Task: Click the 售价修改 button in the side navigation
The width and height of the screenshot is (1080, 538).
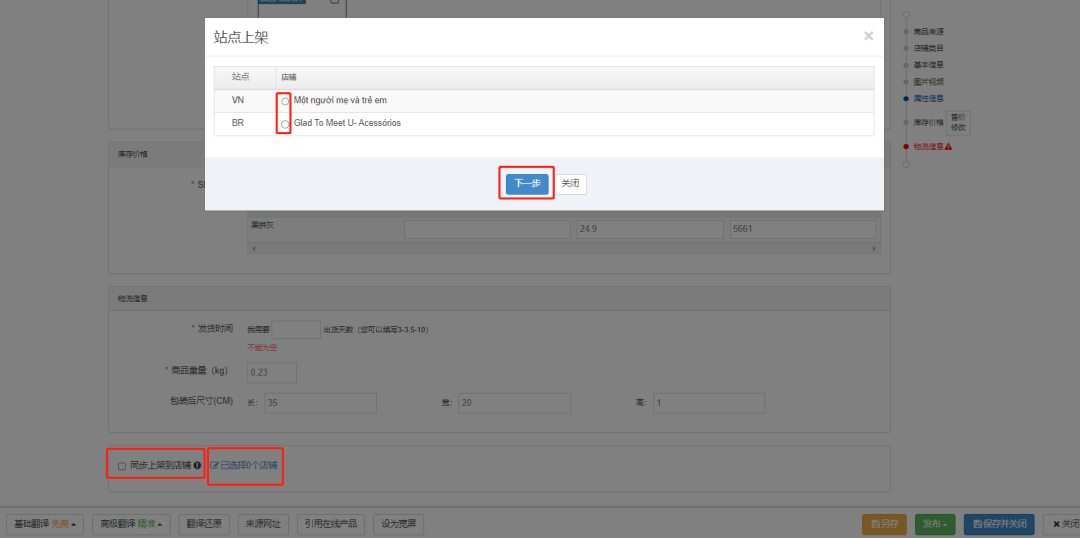Action: coord(958,123)
